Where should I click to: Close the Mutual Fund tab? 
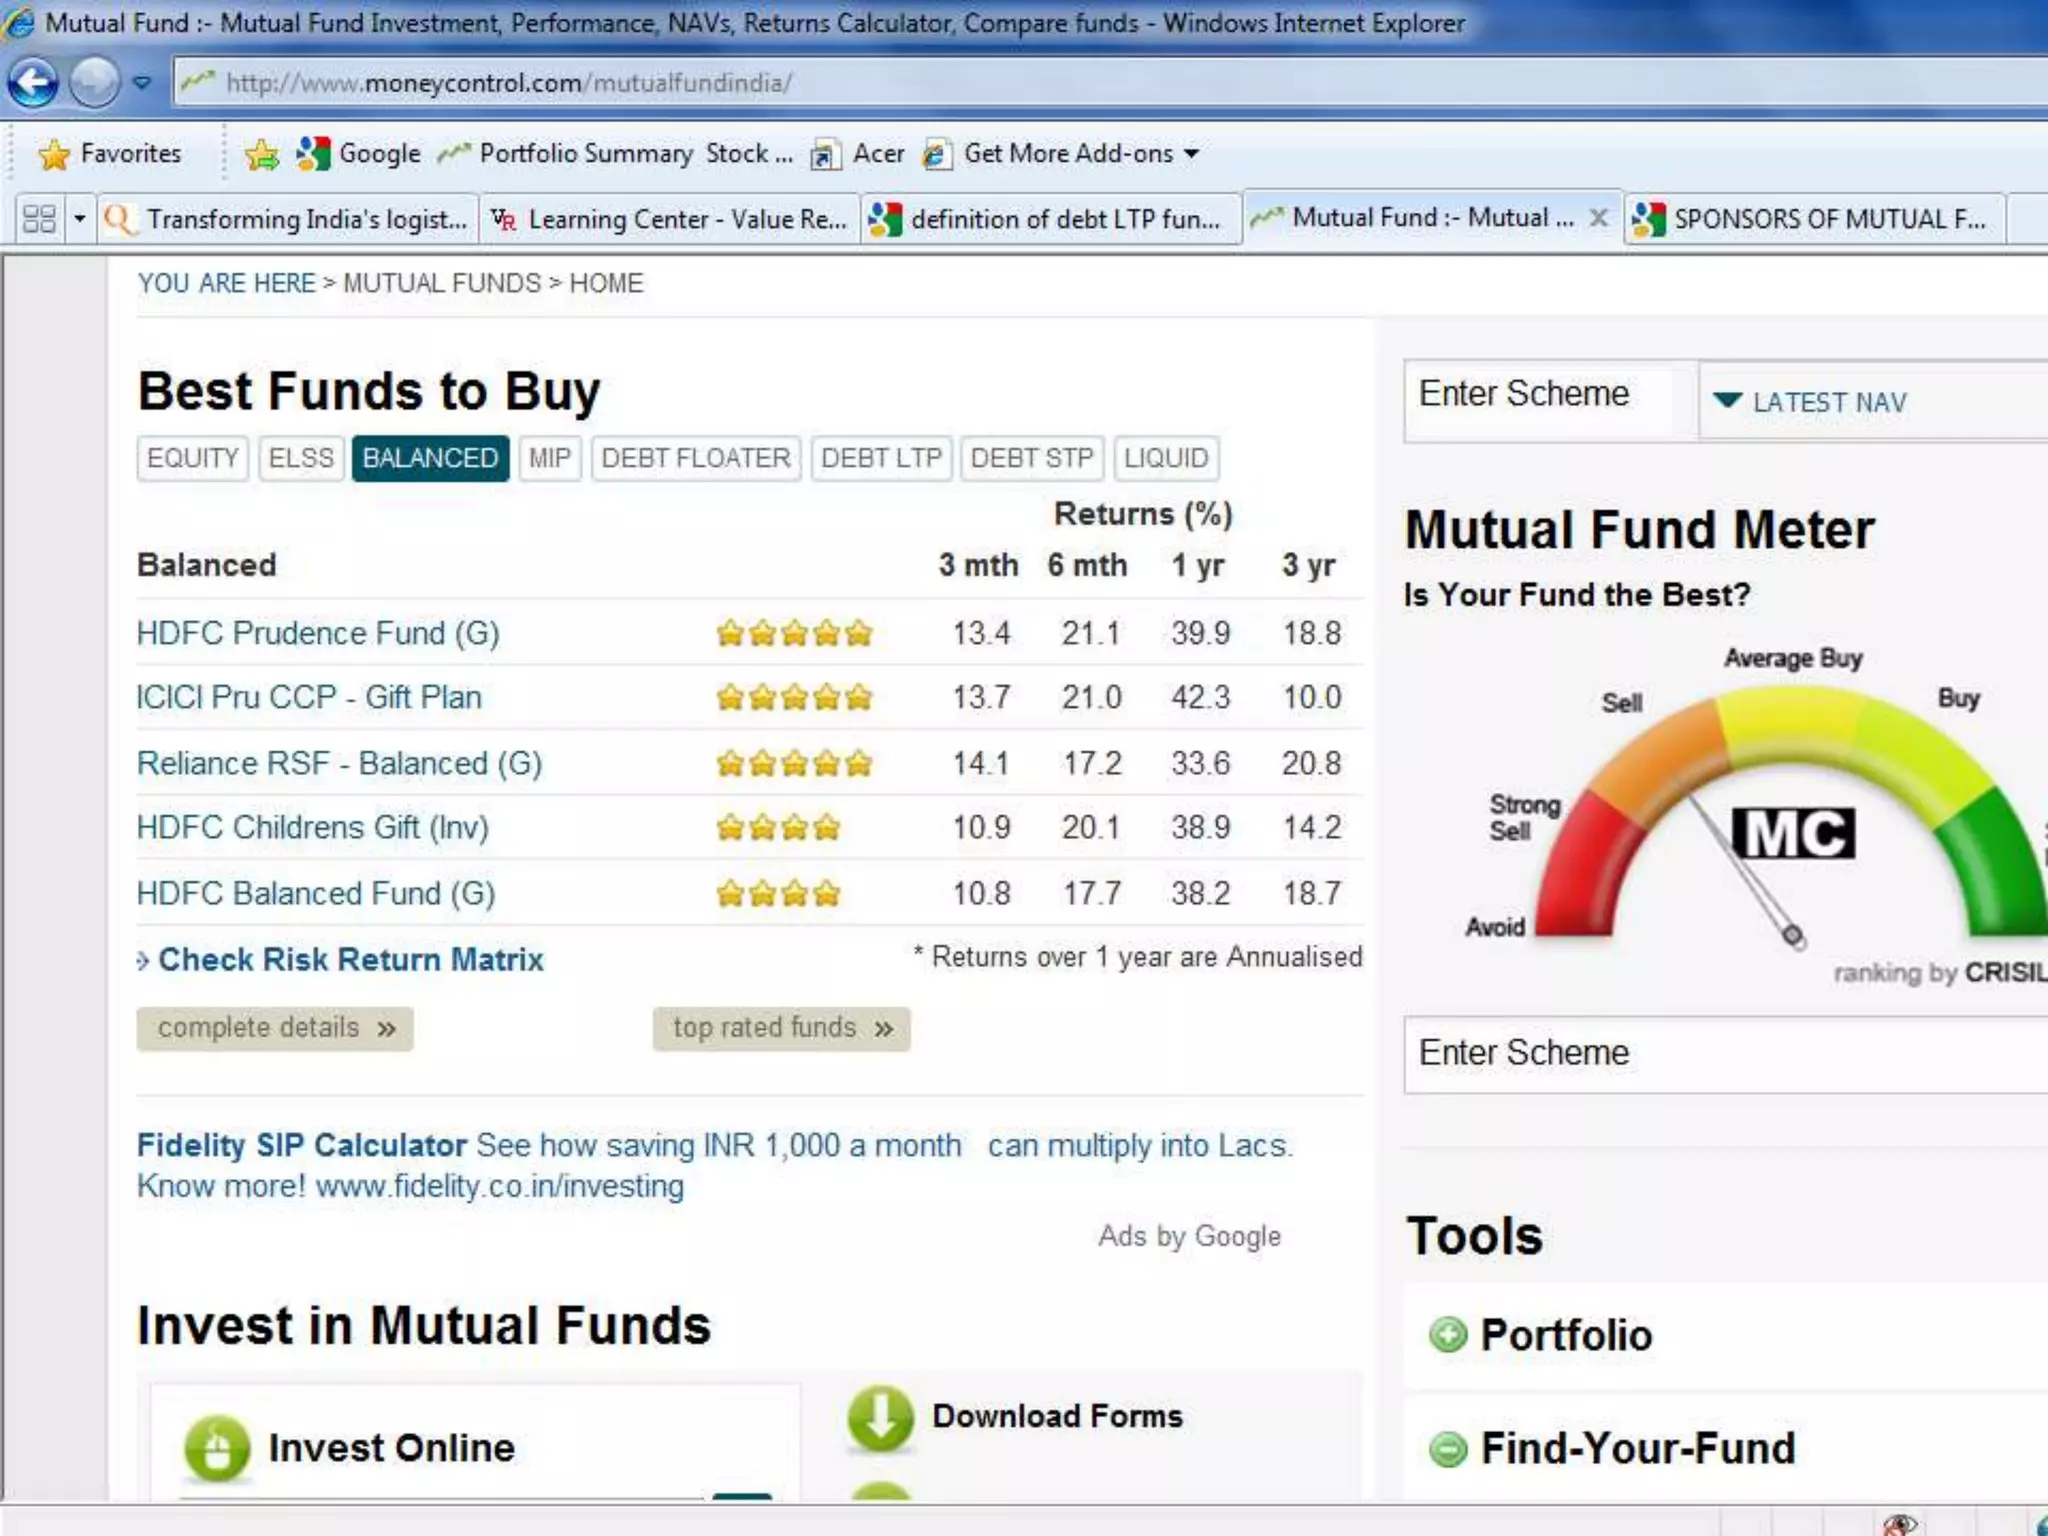1599,218
